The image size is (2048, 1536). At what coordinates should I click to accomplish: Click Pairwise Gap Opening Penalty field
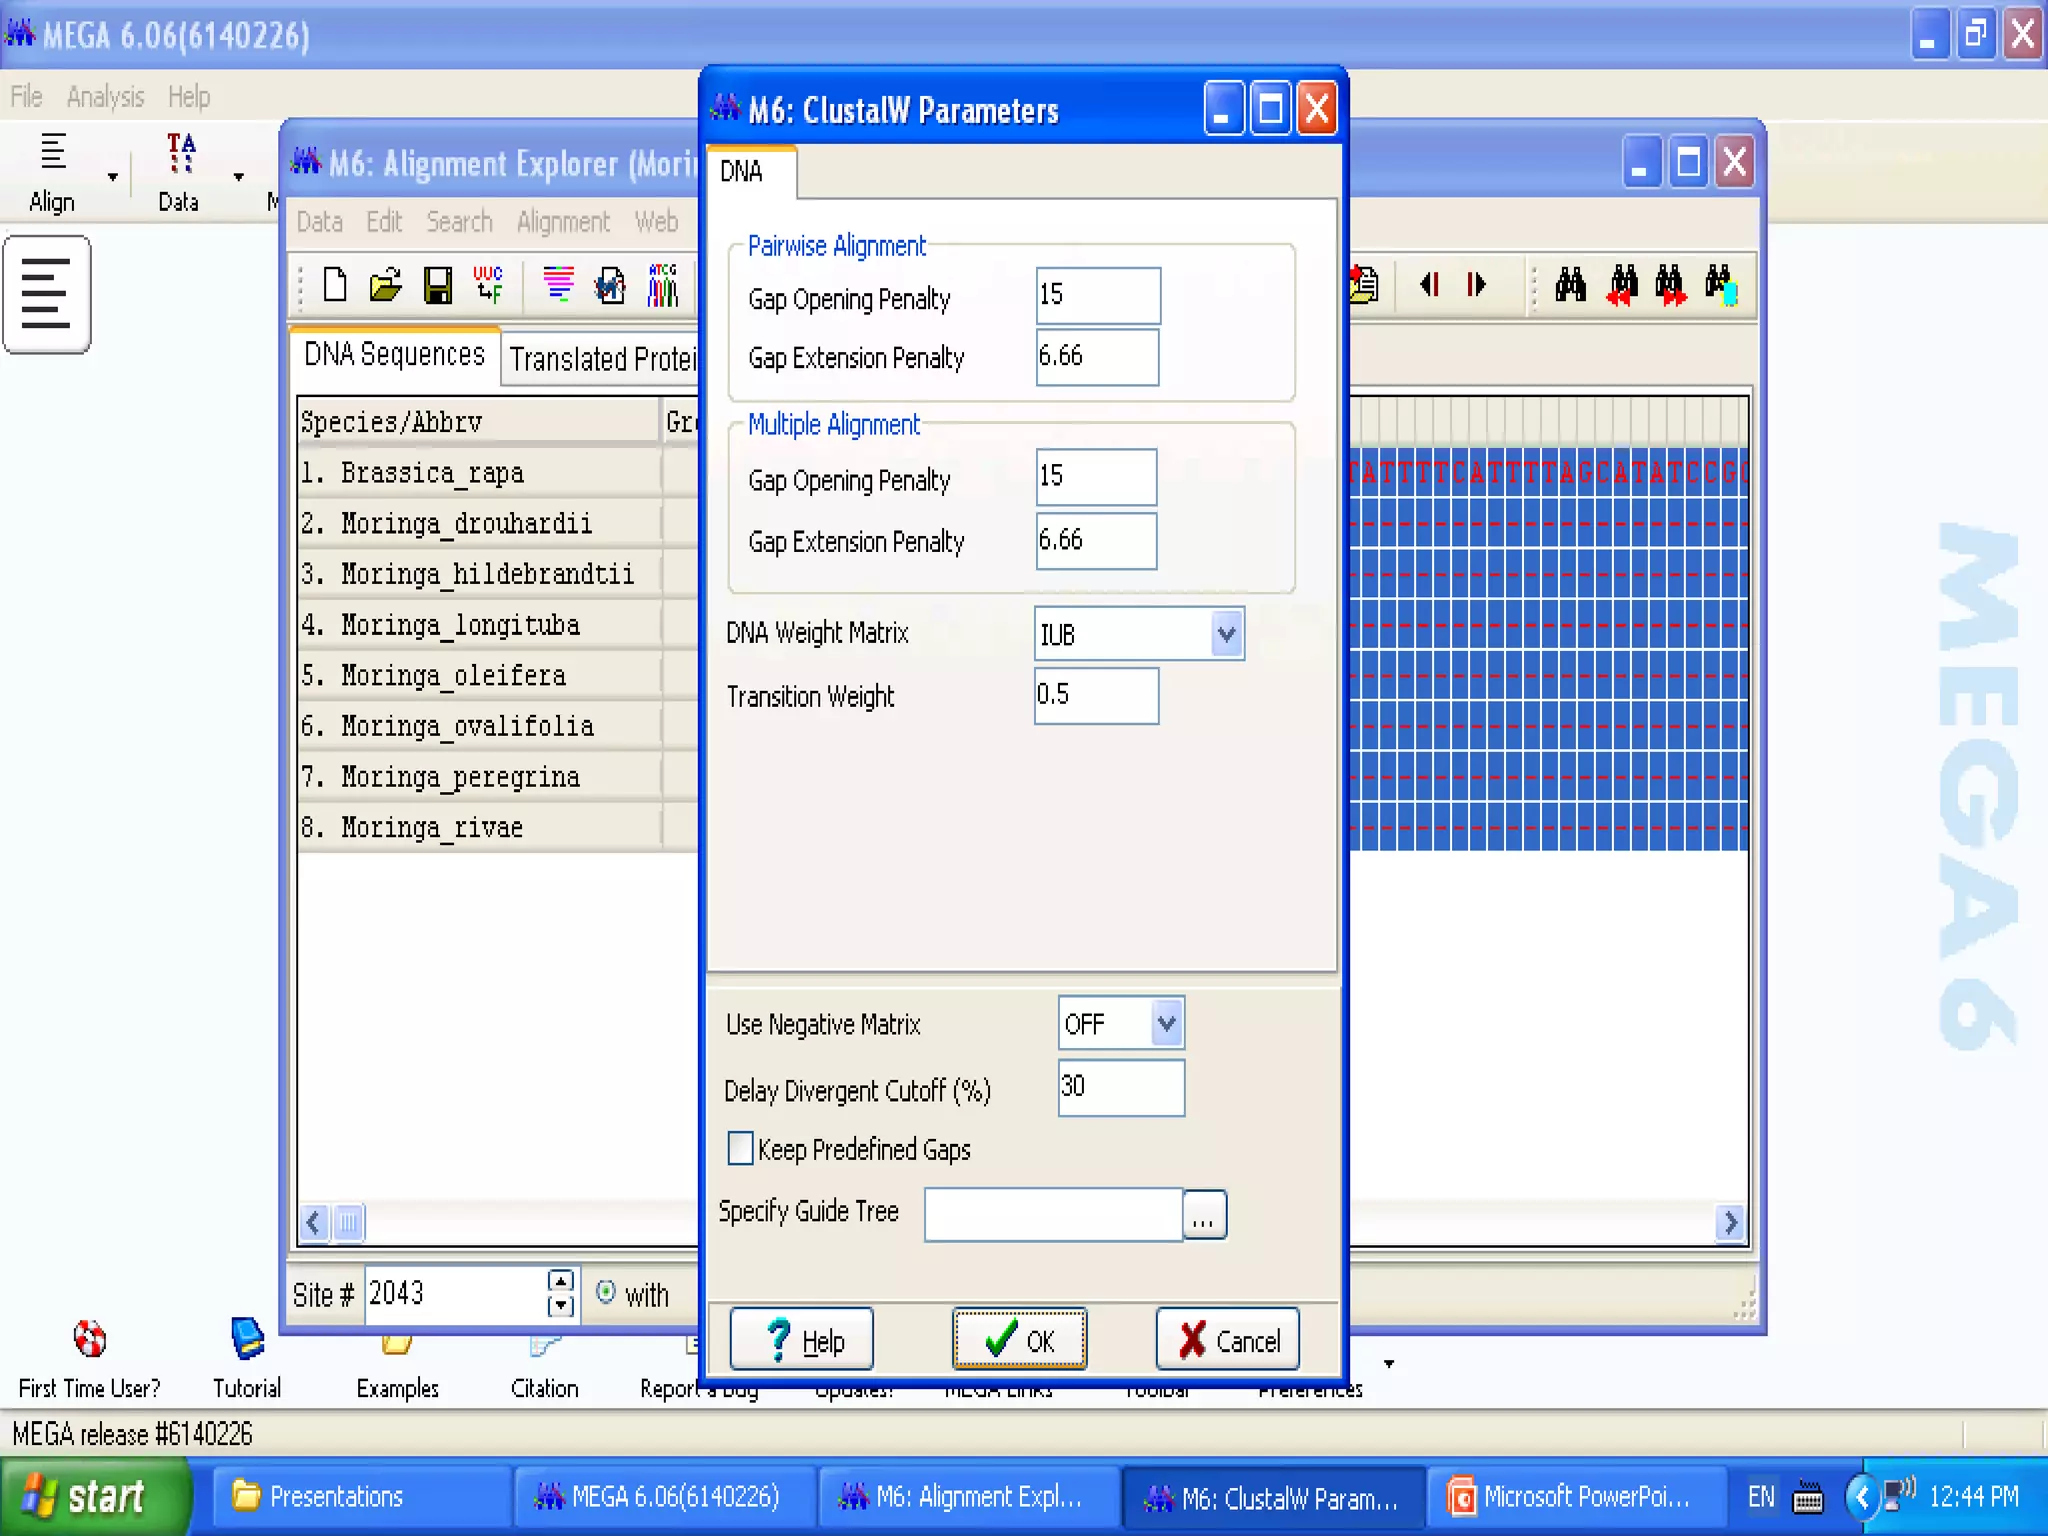tap(1098, 295)
